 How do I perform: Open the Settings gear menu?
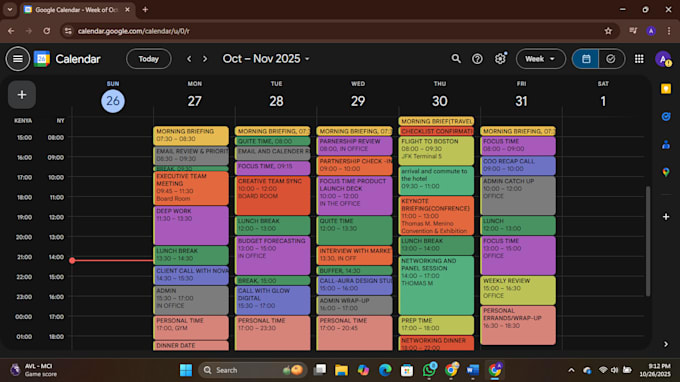500,59
